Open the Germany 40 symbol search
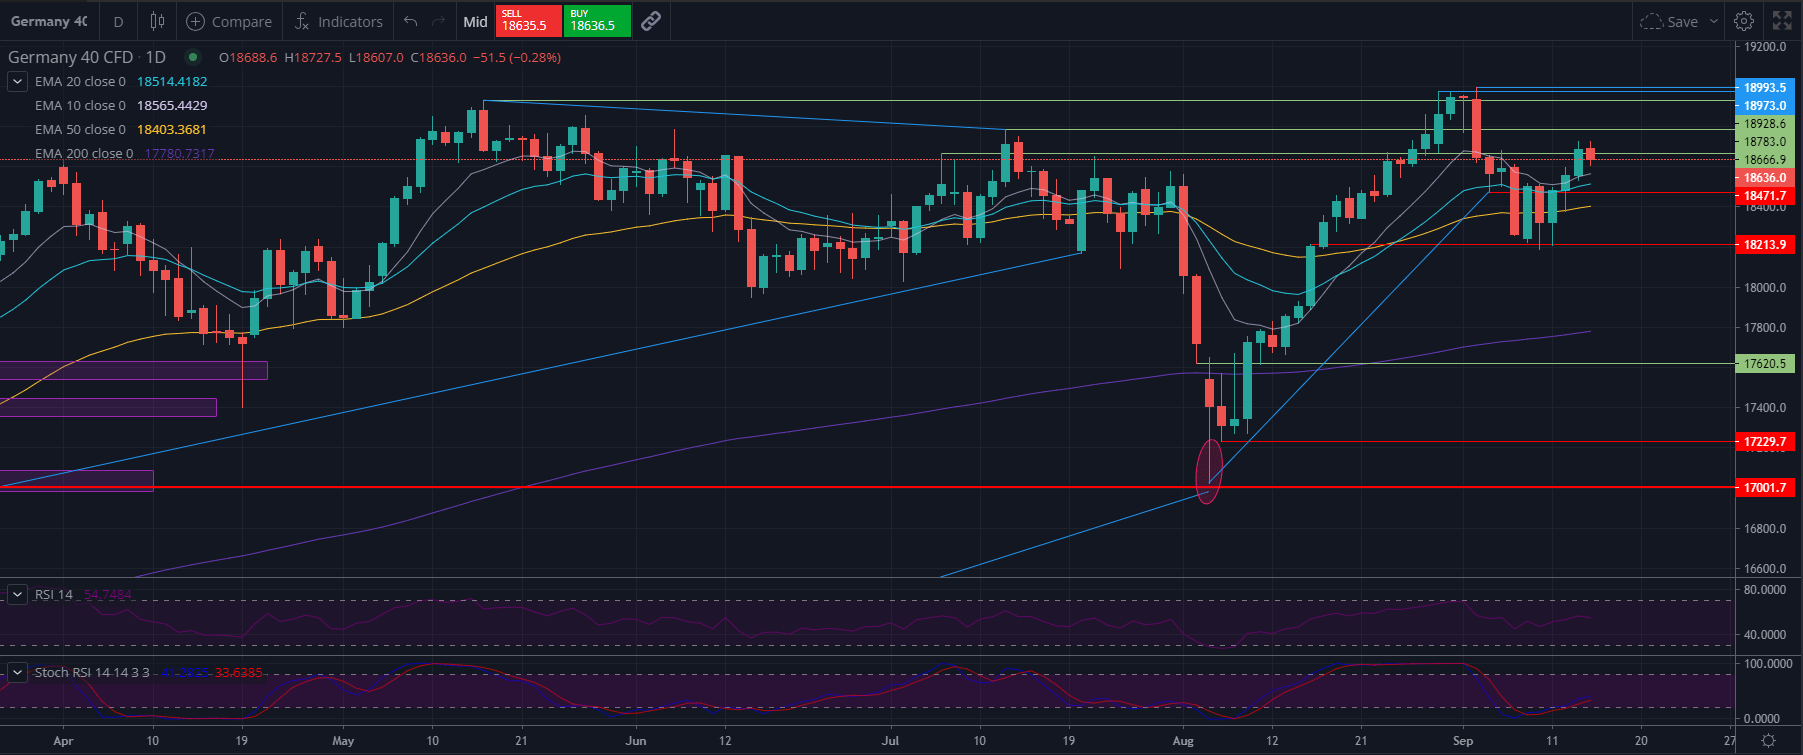This screenshot has width=1803, height=755. [x=49, y=21]
